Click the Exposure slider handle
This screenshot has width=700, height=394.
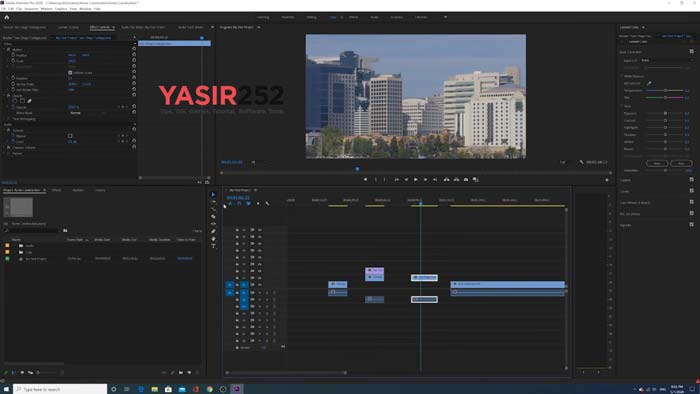(x=665, y=113)
